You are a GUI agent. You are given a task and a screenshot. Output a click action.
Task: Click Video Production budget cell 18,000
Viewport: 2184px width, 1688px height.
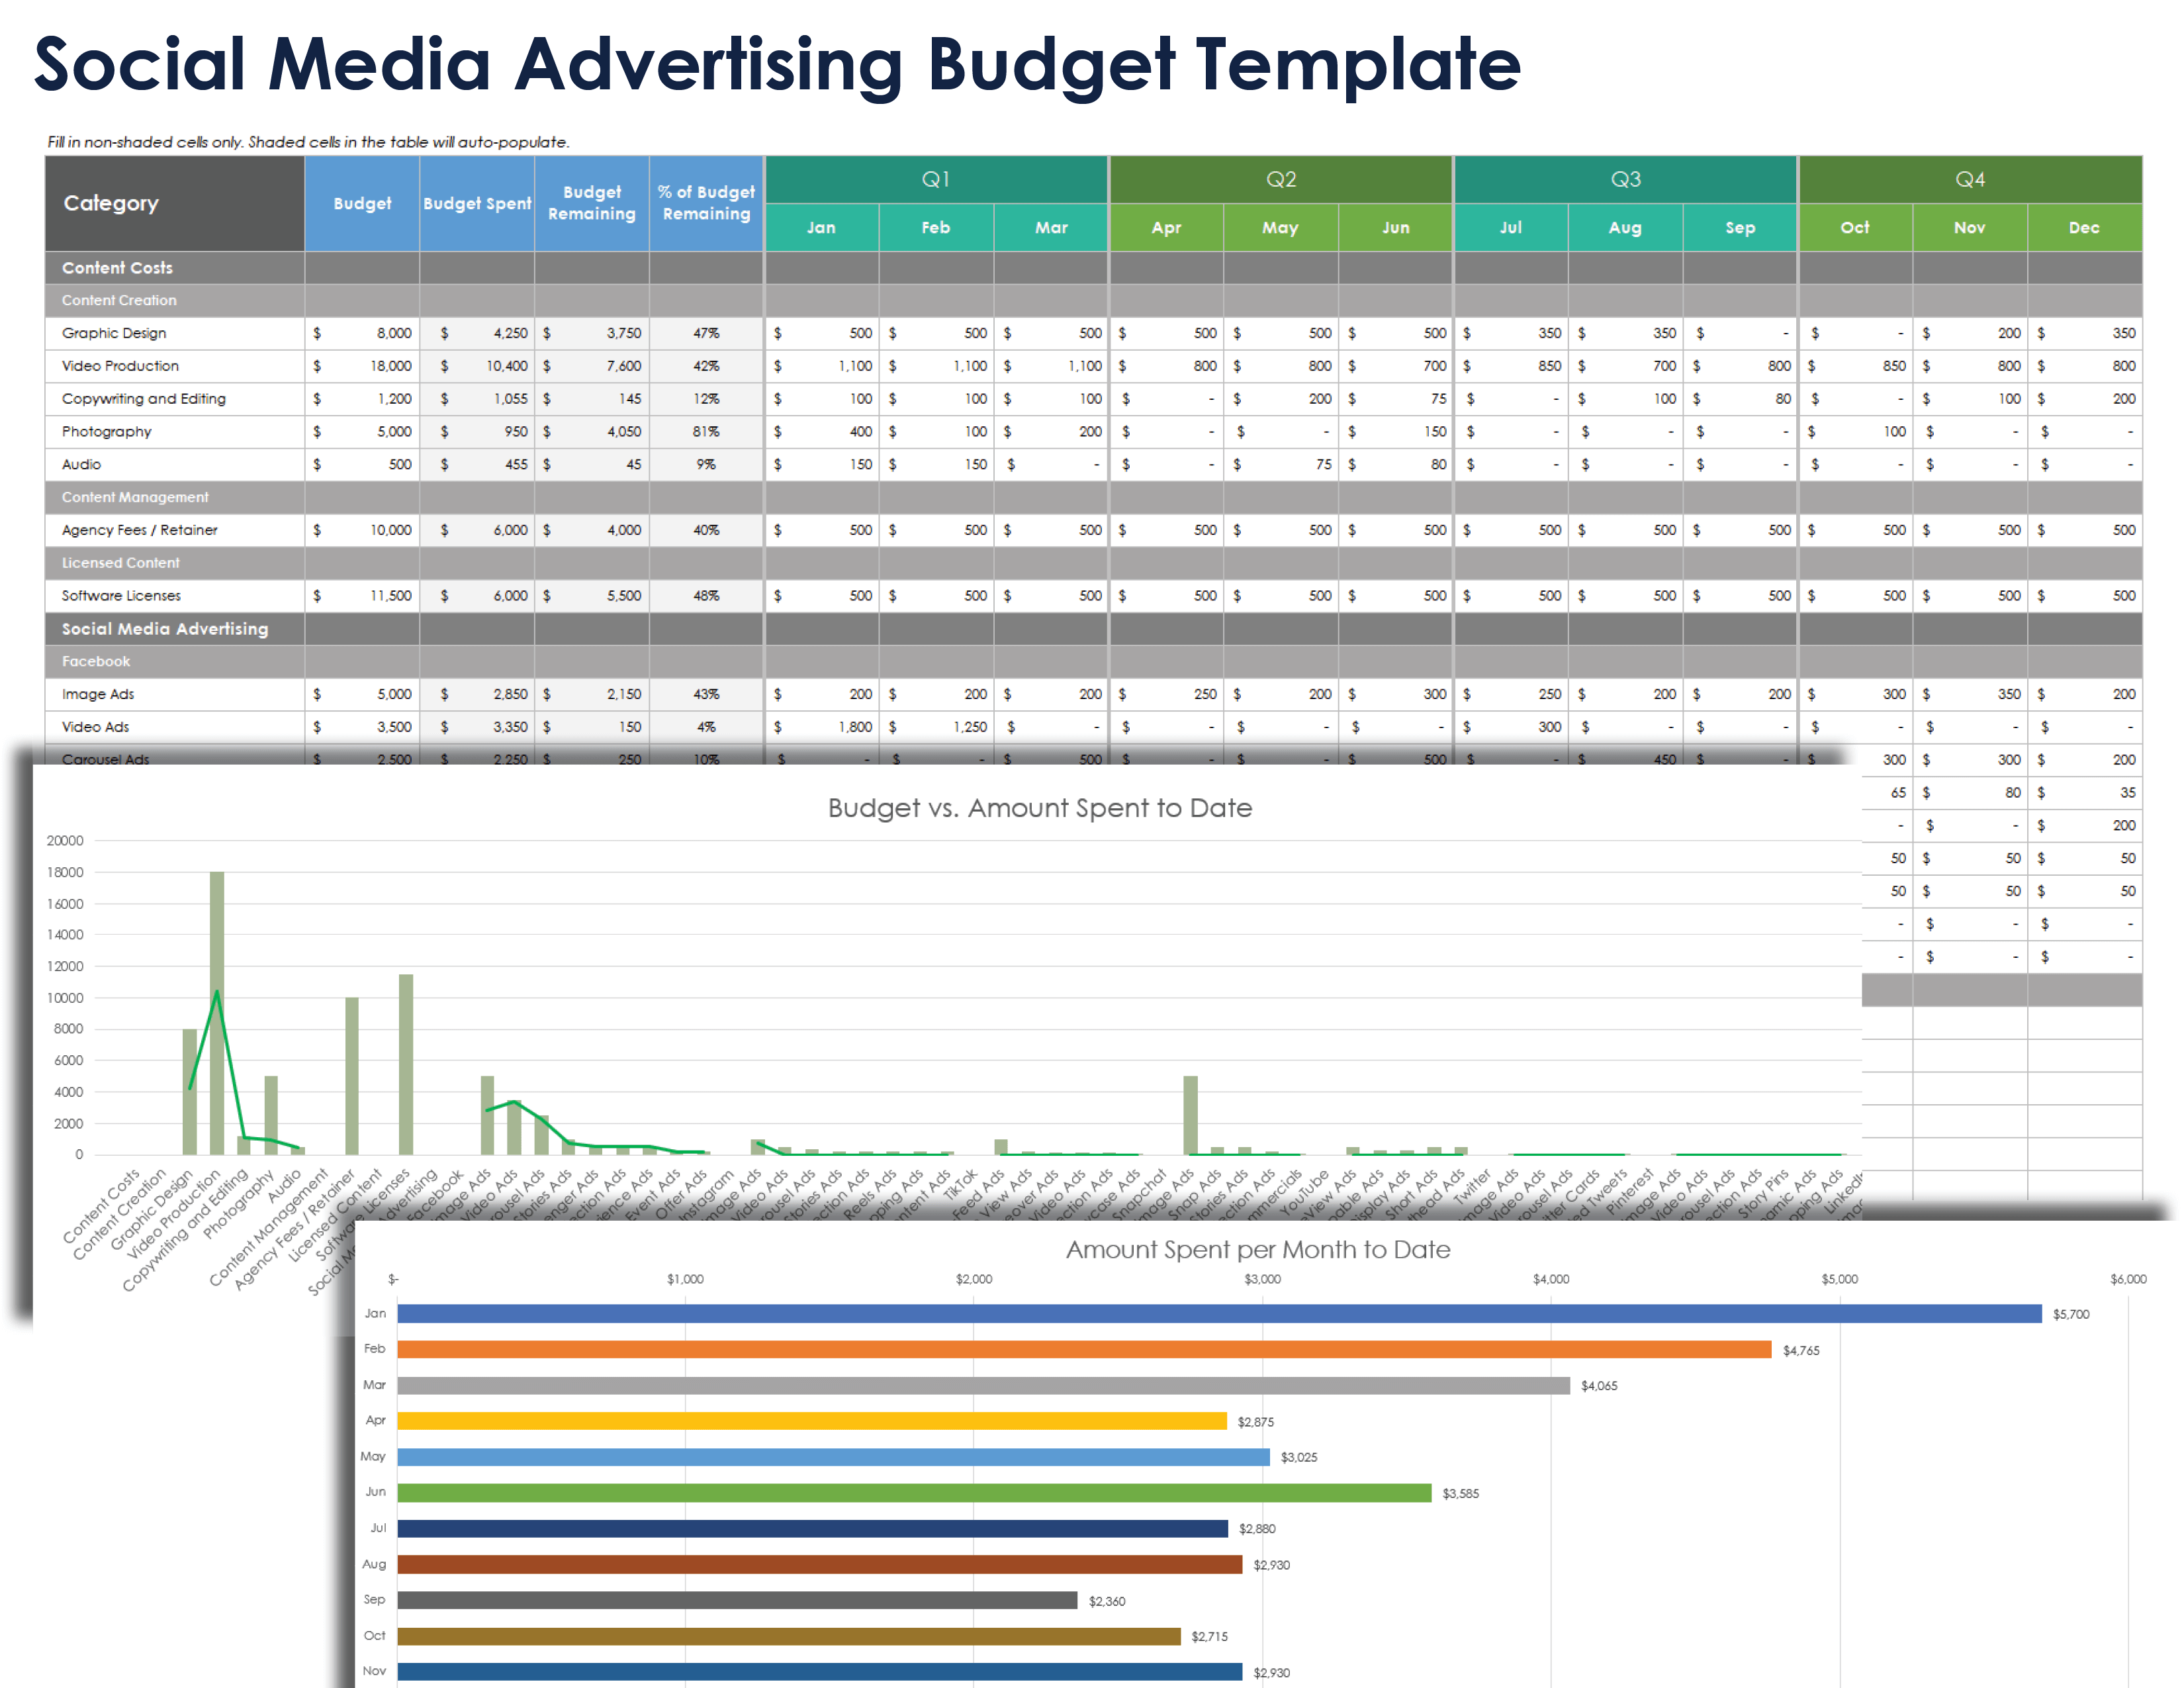click(362, 366)
